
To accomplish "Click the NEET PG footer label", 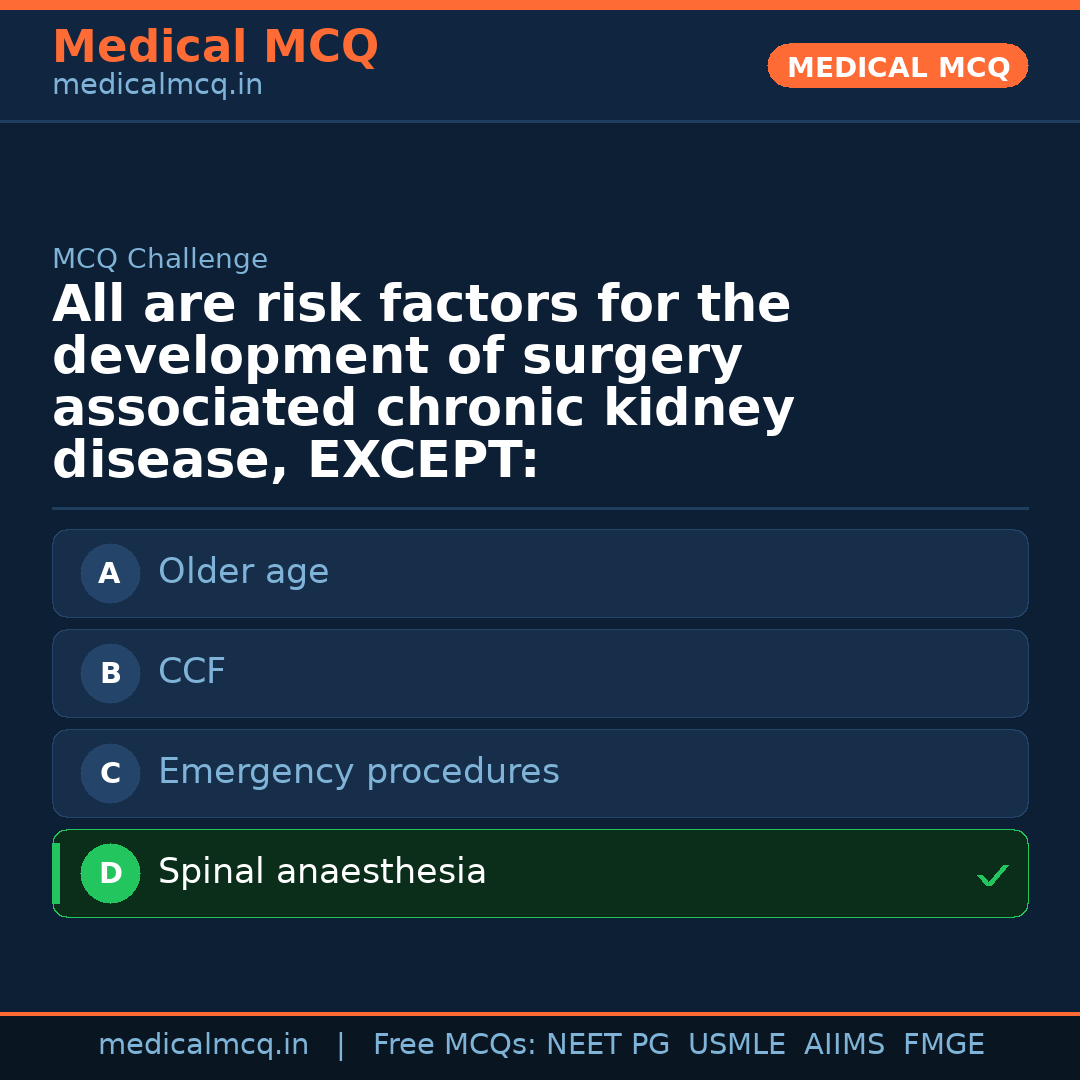I will 607,1043.
